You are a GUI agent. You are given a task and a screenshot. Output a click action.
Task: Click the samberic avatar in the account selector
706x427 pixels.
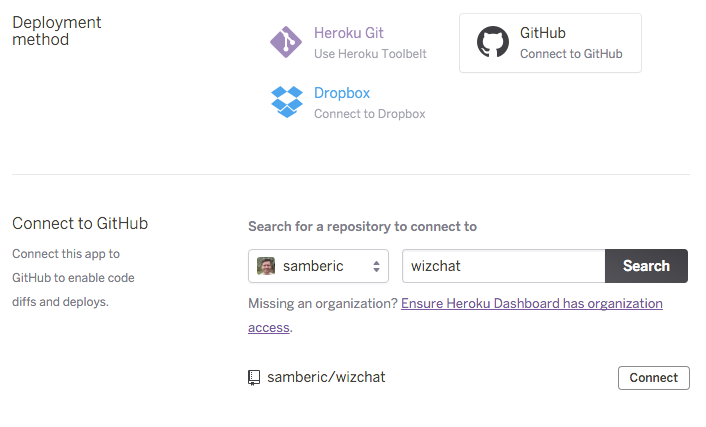266,266
